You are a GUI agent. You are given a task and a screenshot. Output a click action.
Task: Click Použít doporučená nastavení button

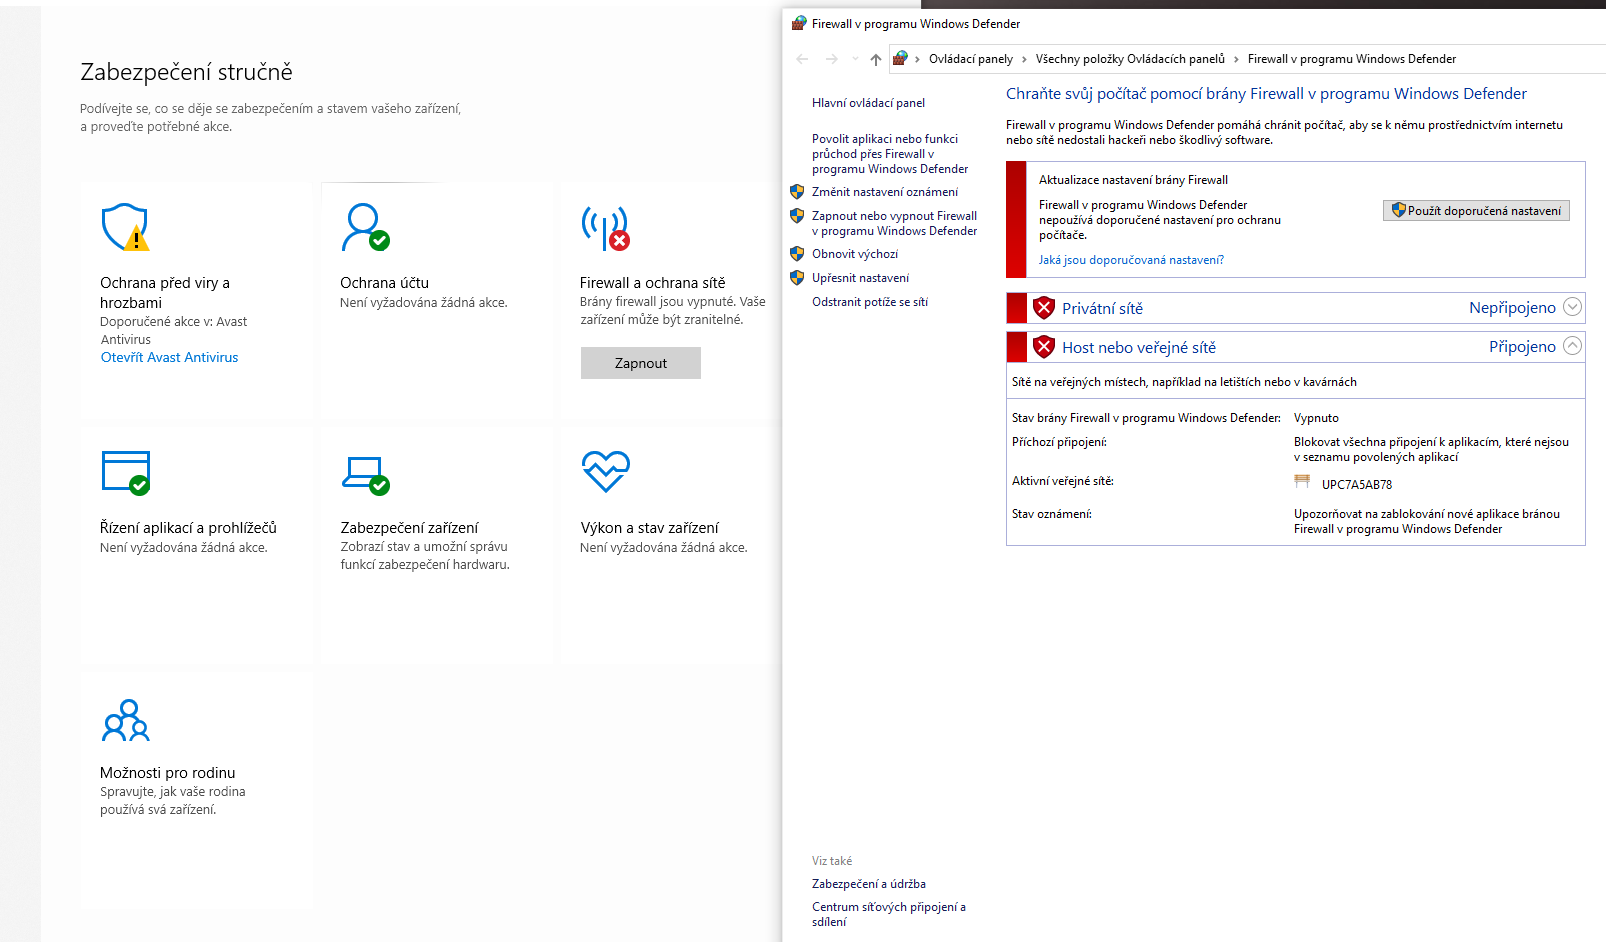pyautogui.click(x=1476, y=210)
